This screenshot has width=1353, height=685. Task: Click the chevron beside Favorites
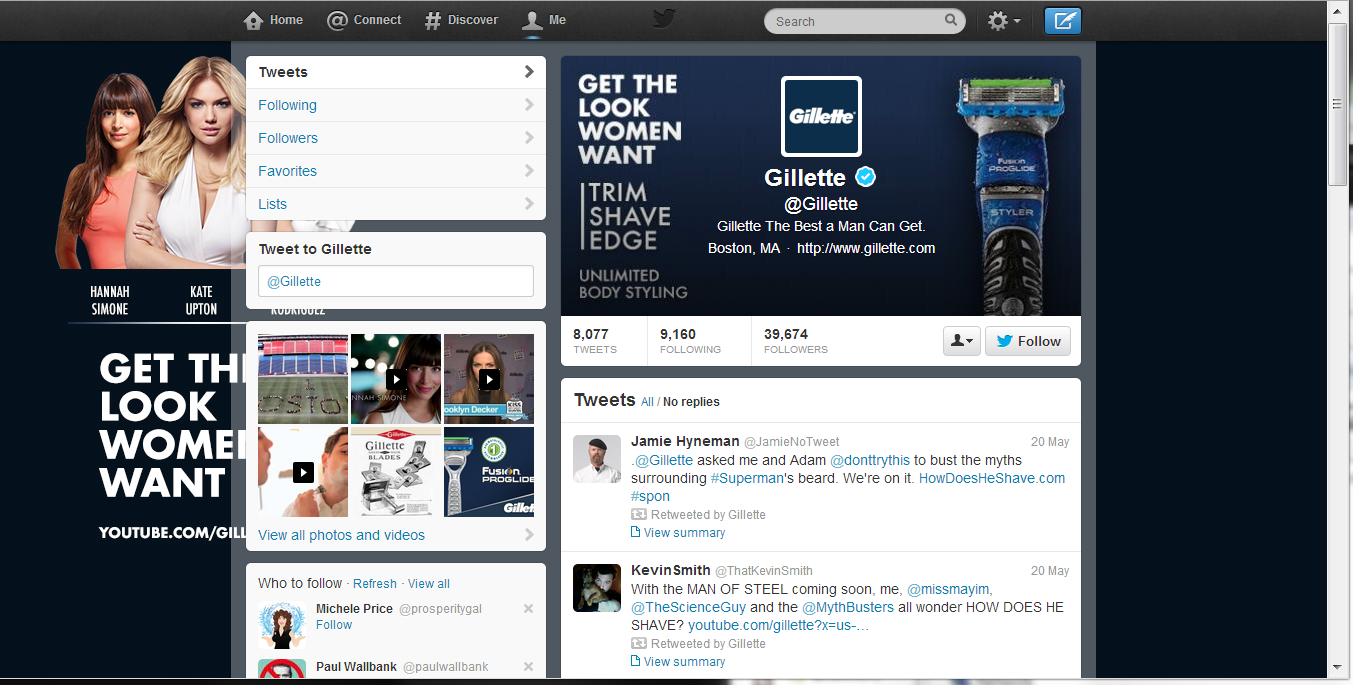[x=529, y=171]
